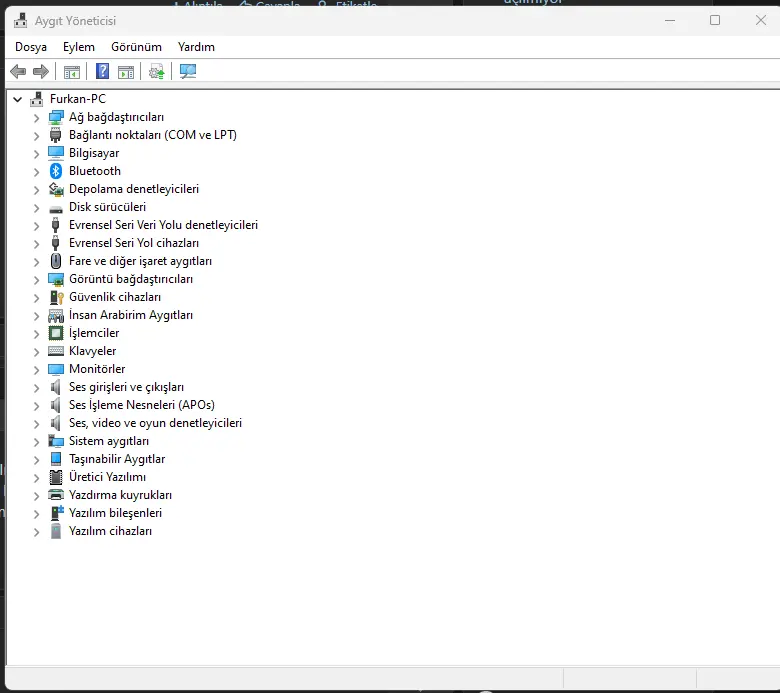Select the Sistem aygıtları label
Image resolution: width=780 pixels, height=693 pixels.
click(x=109, y=441)
